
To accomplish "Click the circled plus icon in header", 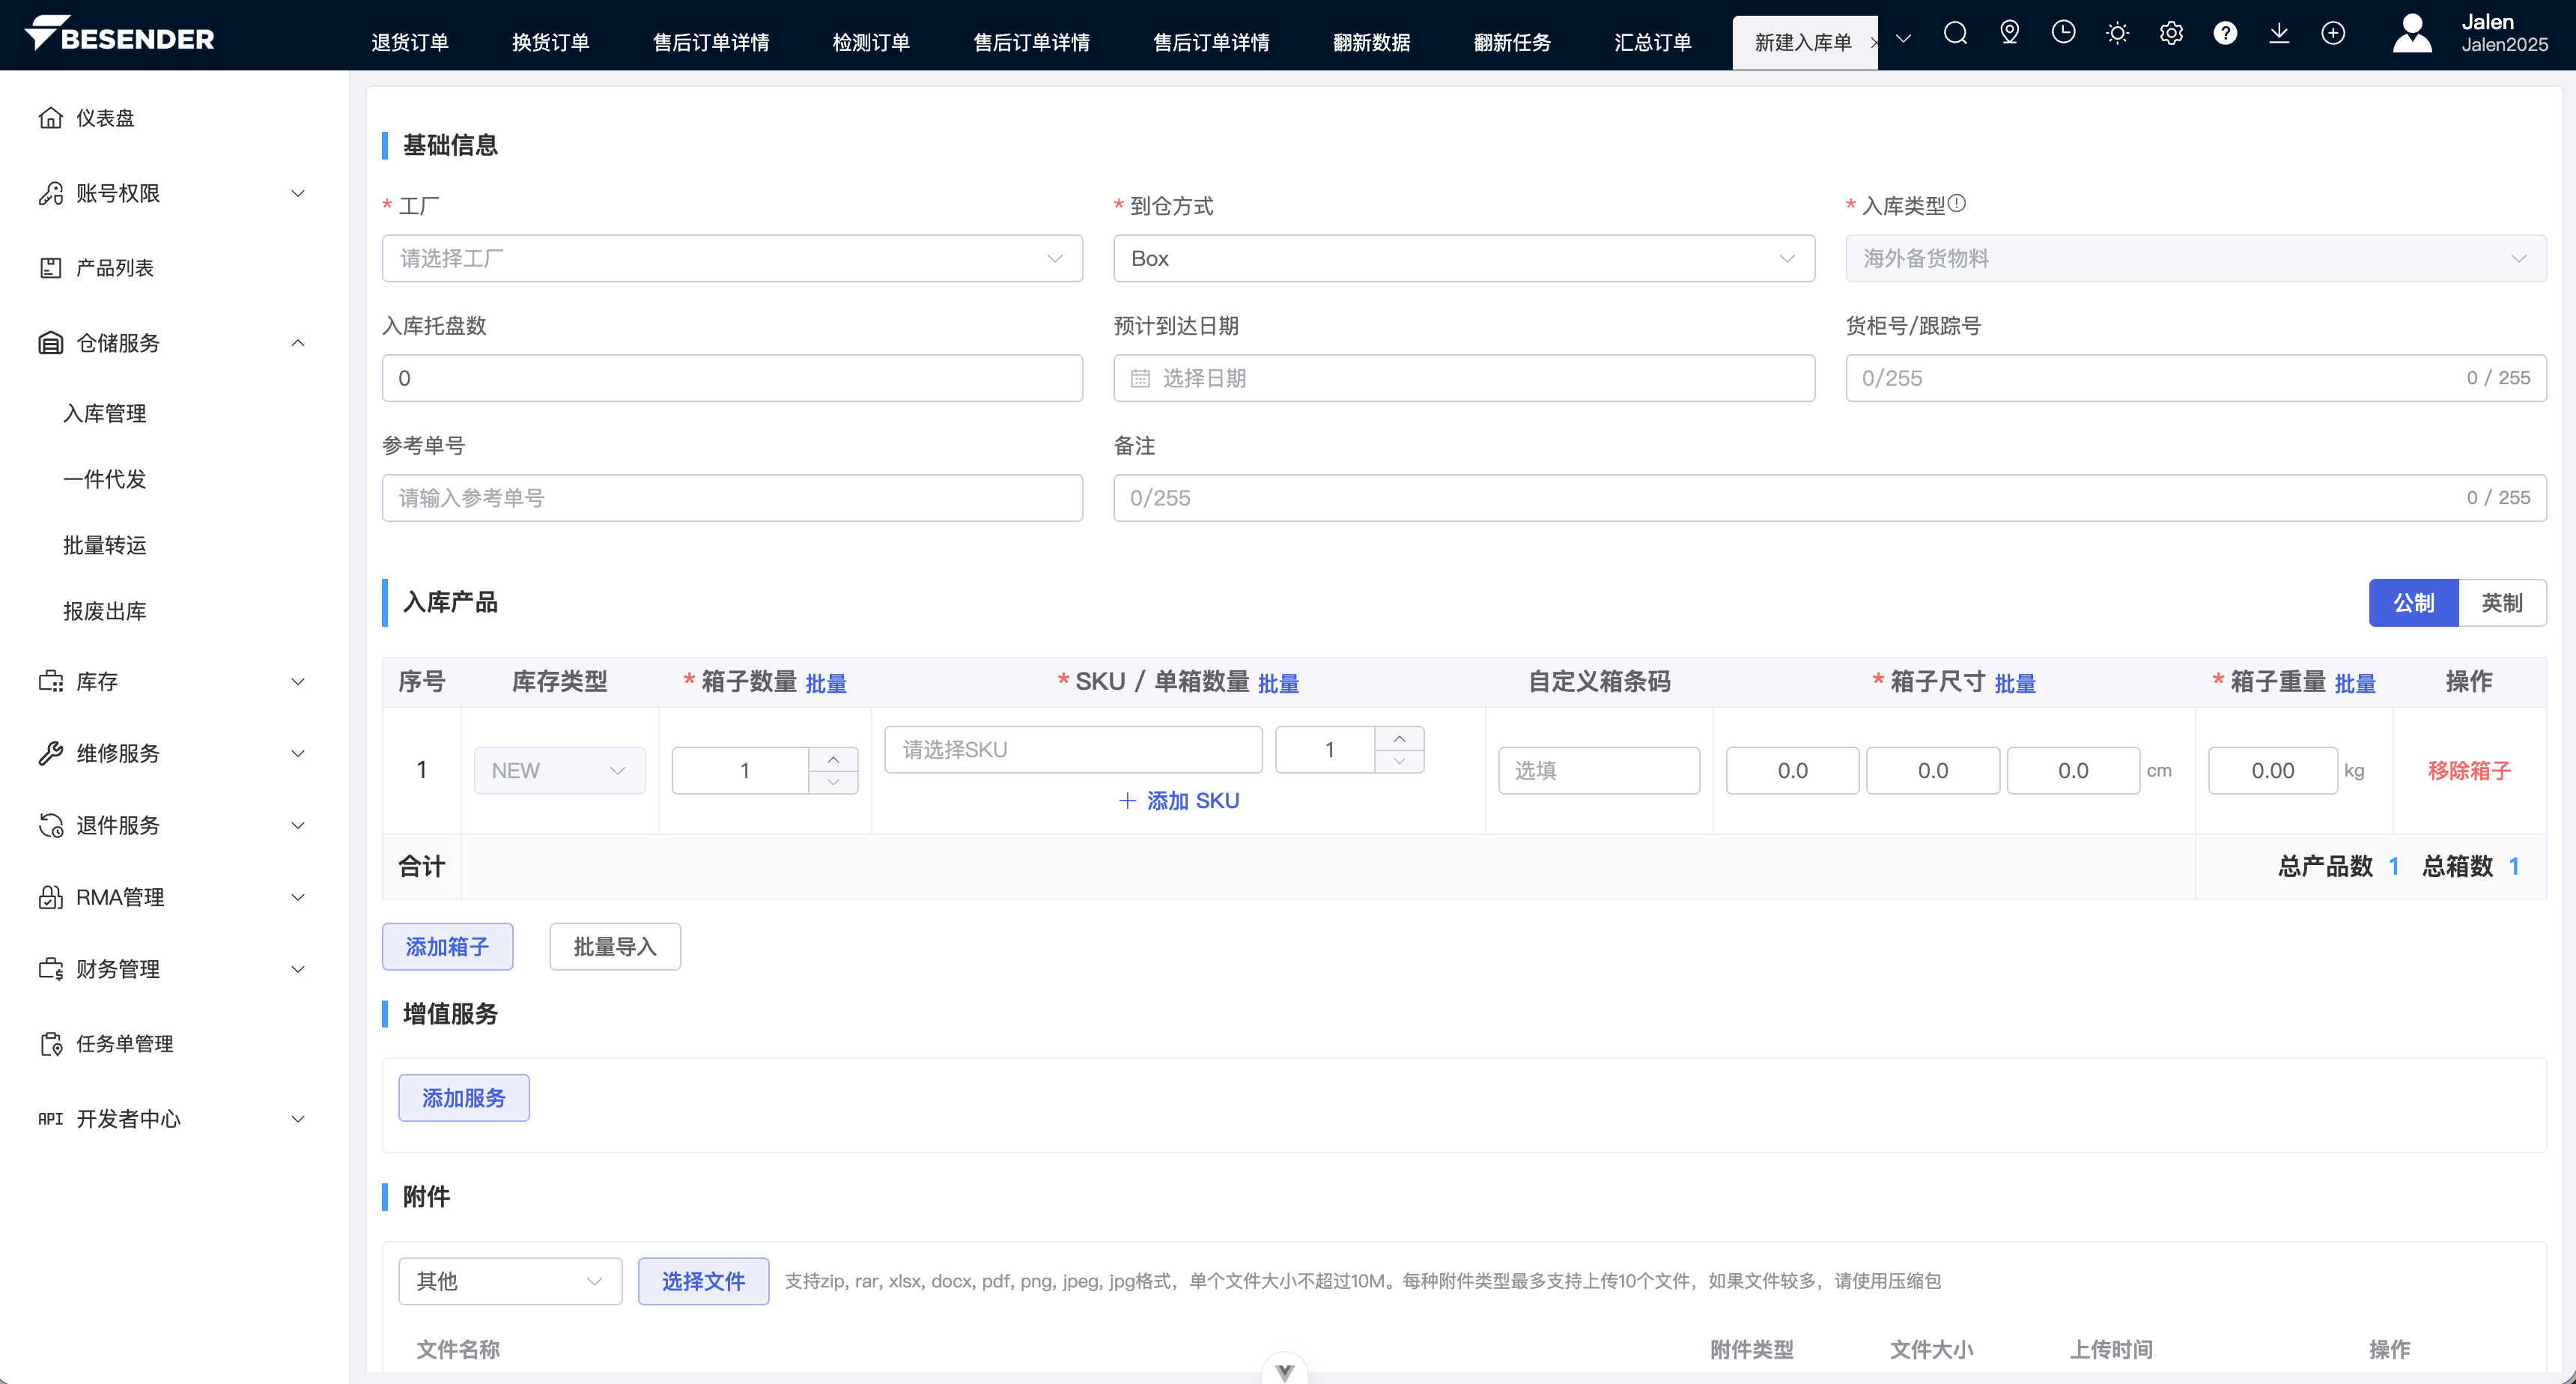I will (x=2333, y=34).
